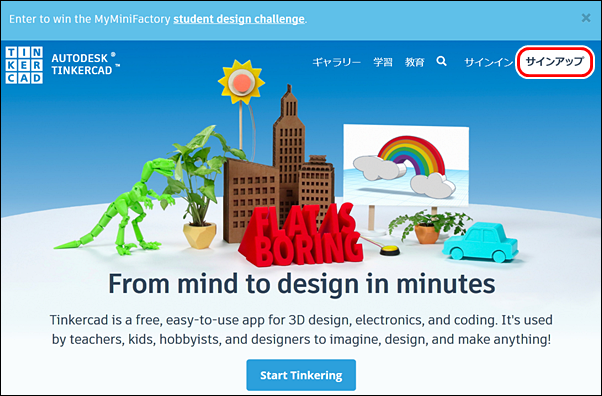
Task: Click the red FLAT IS BORING 3D text
Action: click(301, 237)
